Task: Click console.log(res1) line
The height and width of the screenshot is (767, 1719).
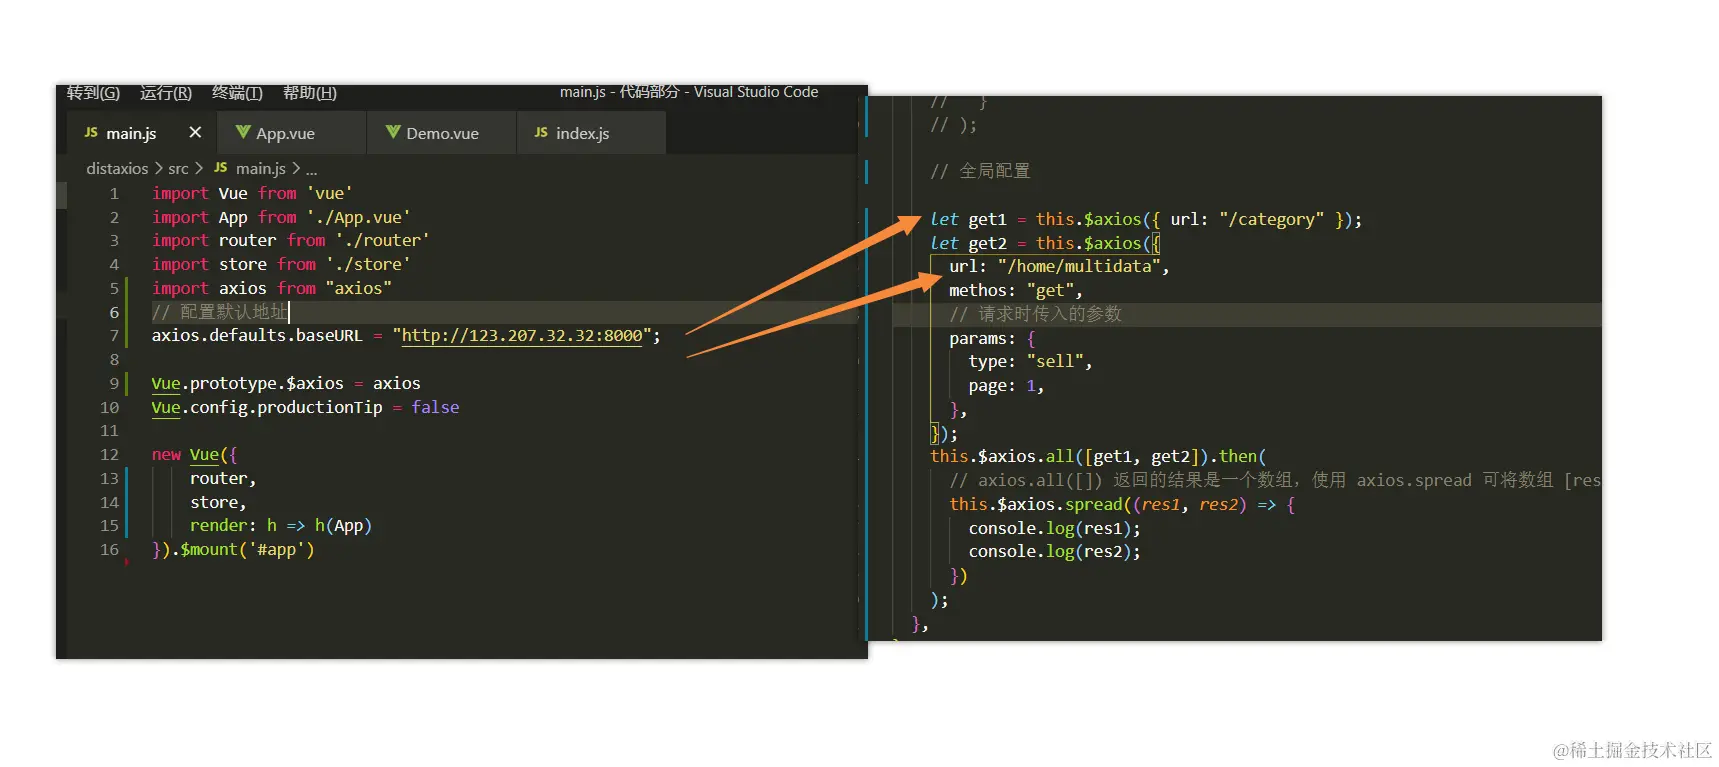Action: pyautogui.click(x=1055, y=529)
